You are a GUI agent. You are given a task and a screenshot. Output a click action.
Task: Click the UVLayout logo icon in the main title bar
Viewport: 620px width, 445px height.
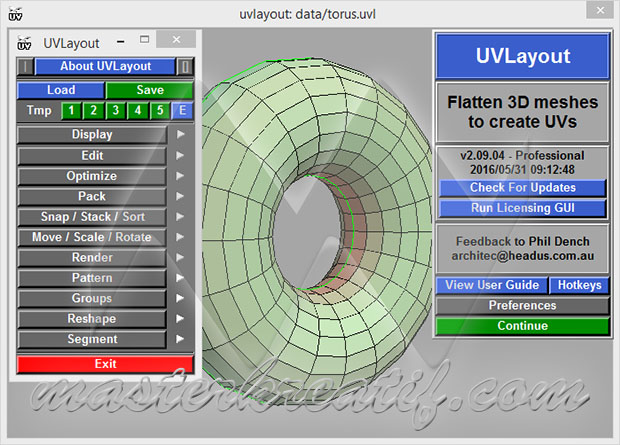pos(15,14)
